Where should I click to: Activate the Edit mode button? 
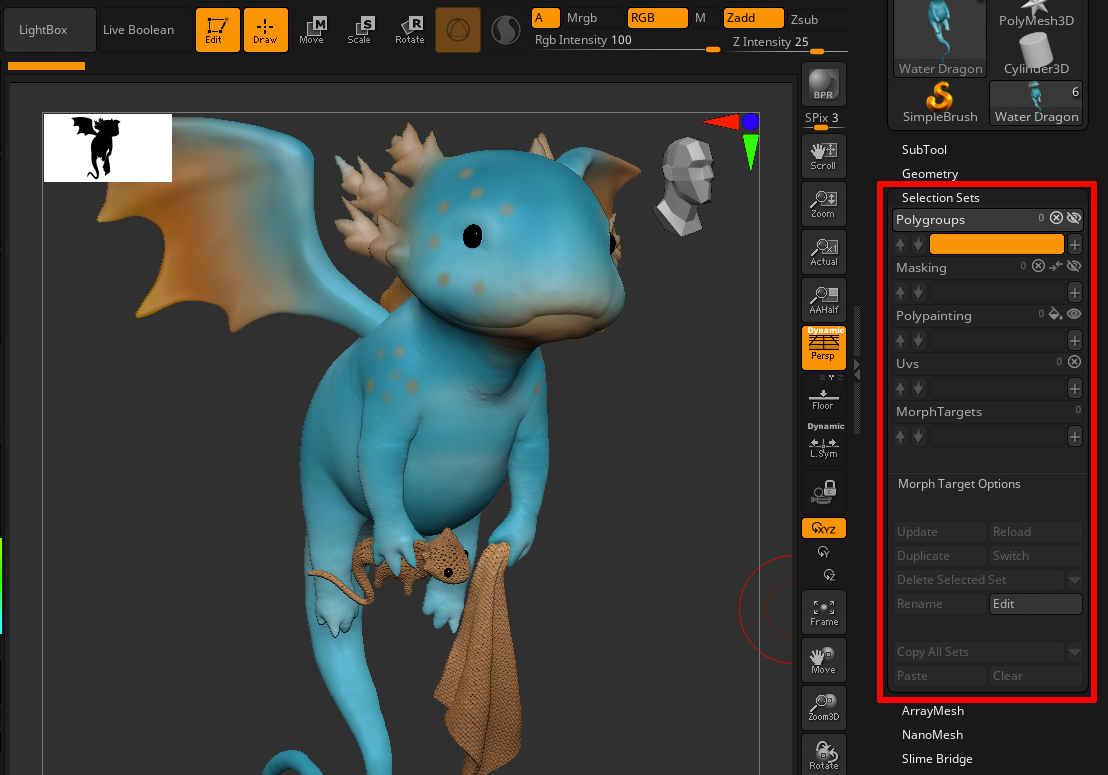pos(217,30)
